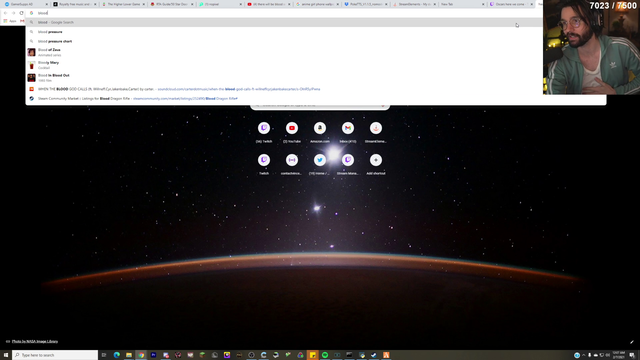Switch to the Royalty free music tab
Image resolution: width=640 pixels, height=360 pixels.
(x=74, y=4)
